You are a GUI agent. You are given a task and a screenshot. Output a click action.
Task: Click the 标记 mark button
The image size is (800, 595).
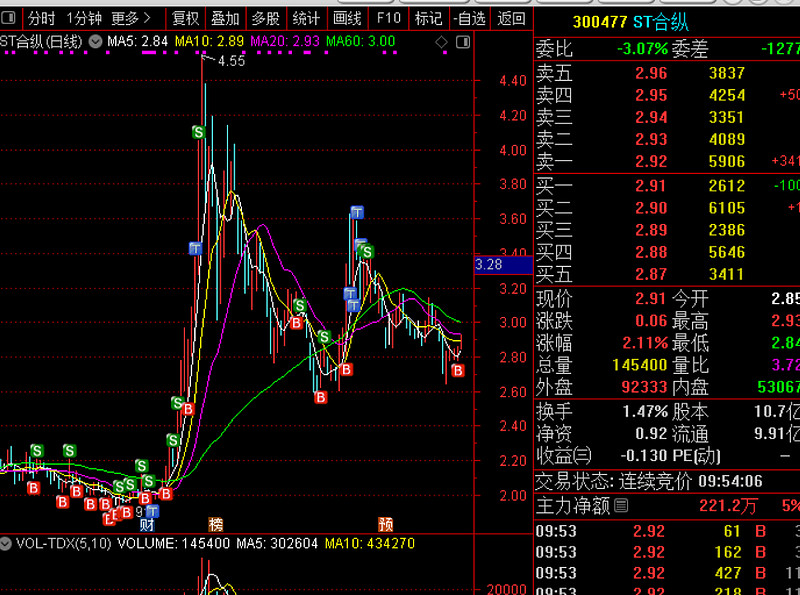point(428,19)
